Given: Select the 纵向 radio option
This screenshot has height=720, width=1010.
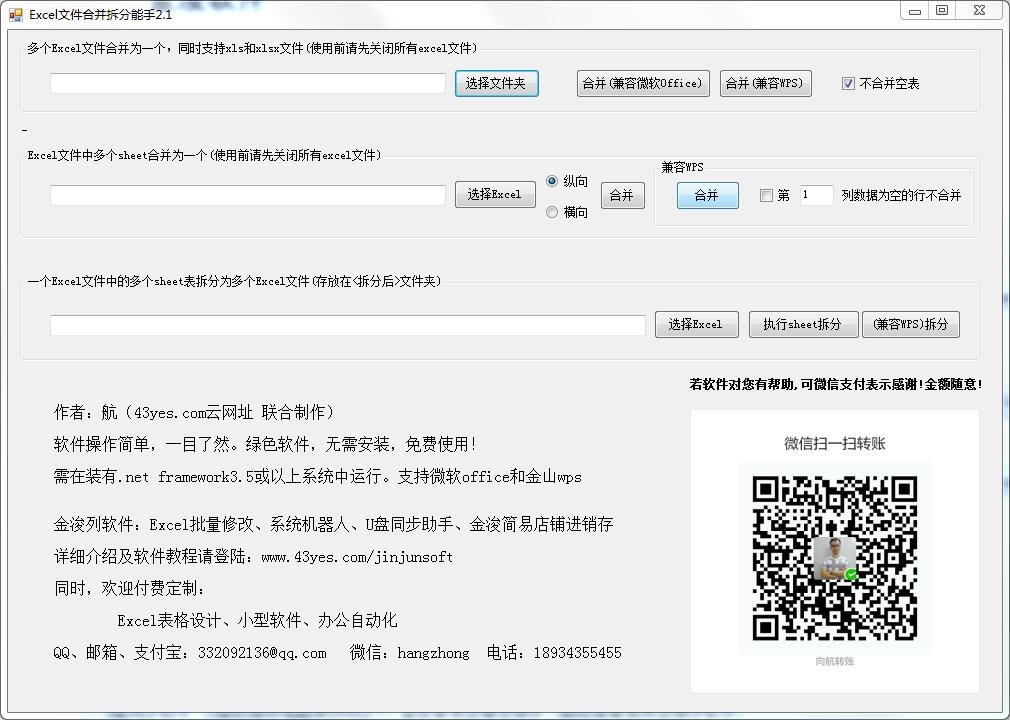Looking at the screenshot, I should pyautogui.click(x=552, y=181).
